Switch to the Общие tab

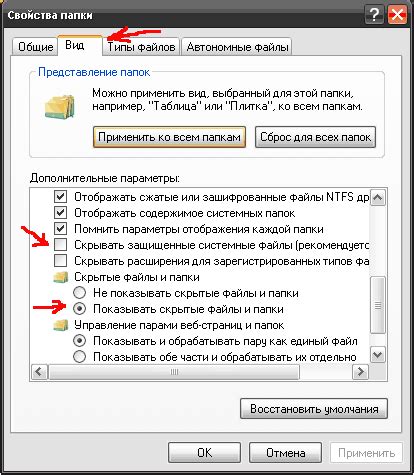(35, 47)
